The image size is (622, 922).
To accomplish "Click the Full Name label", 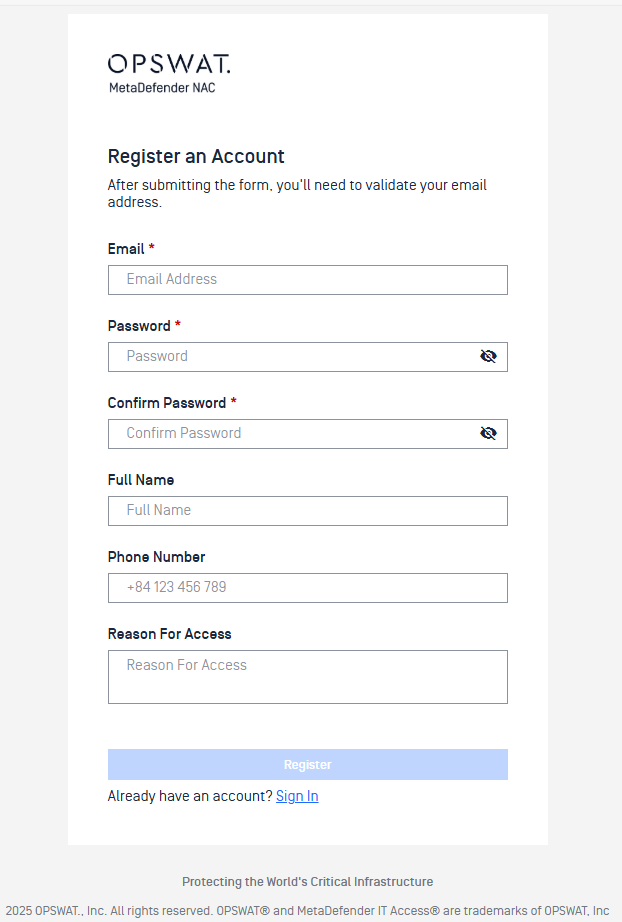I will (141, 480).
